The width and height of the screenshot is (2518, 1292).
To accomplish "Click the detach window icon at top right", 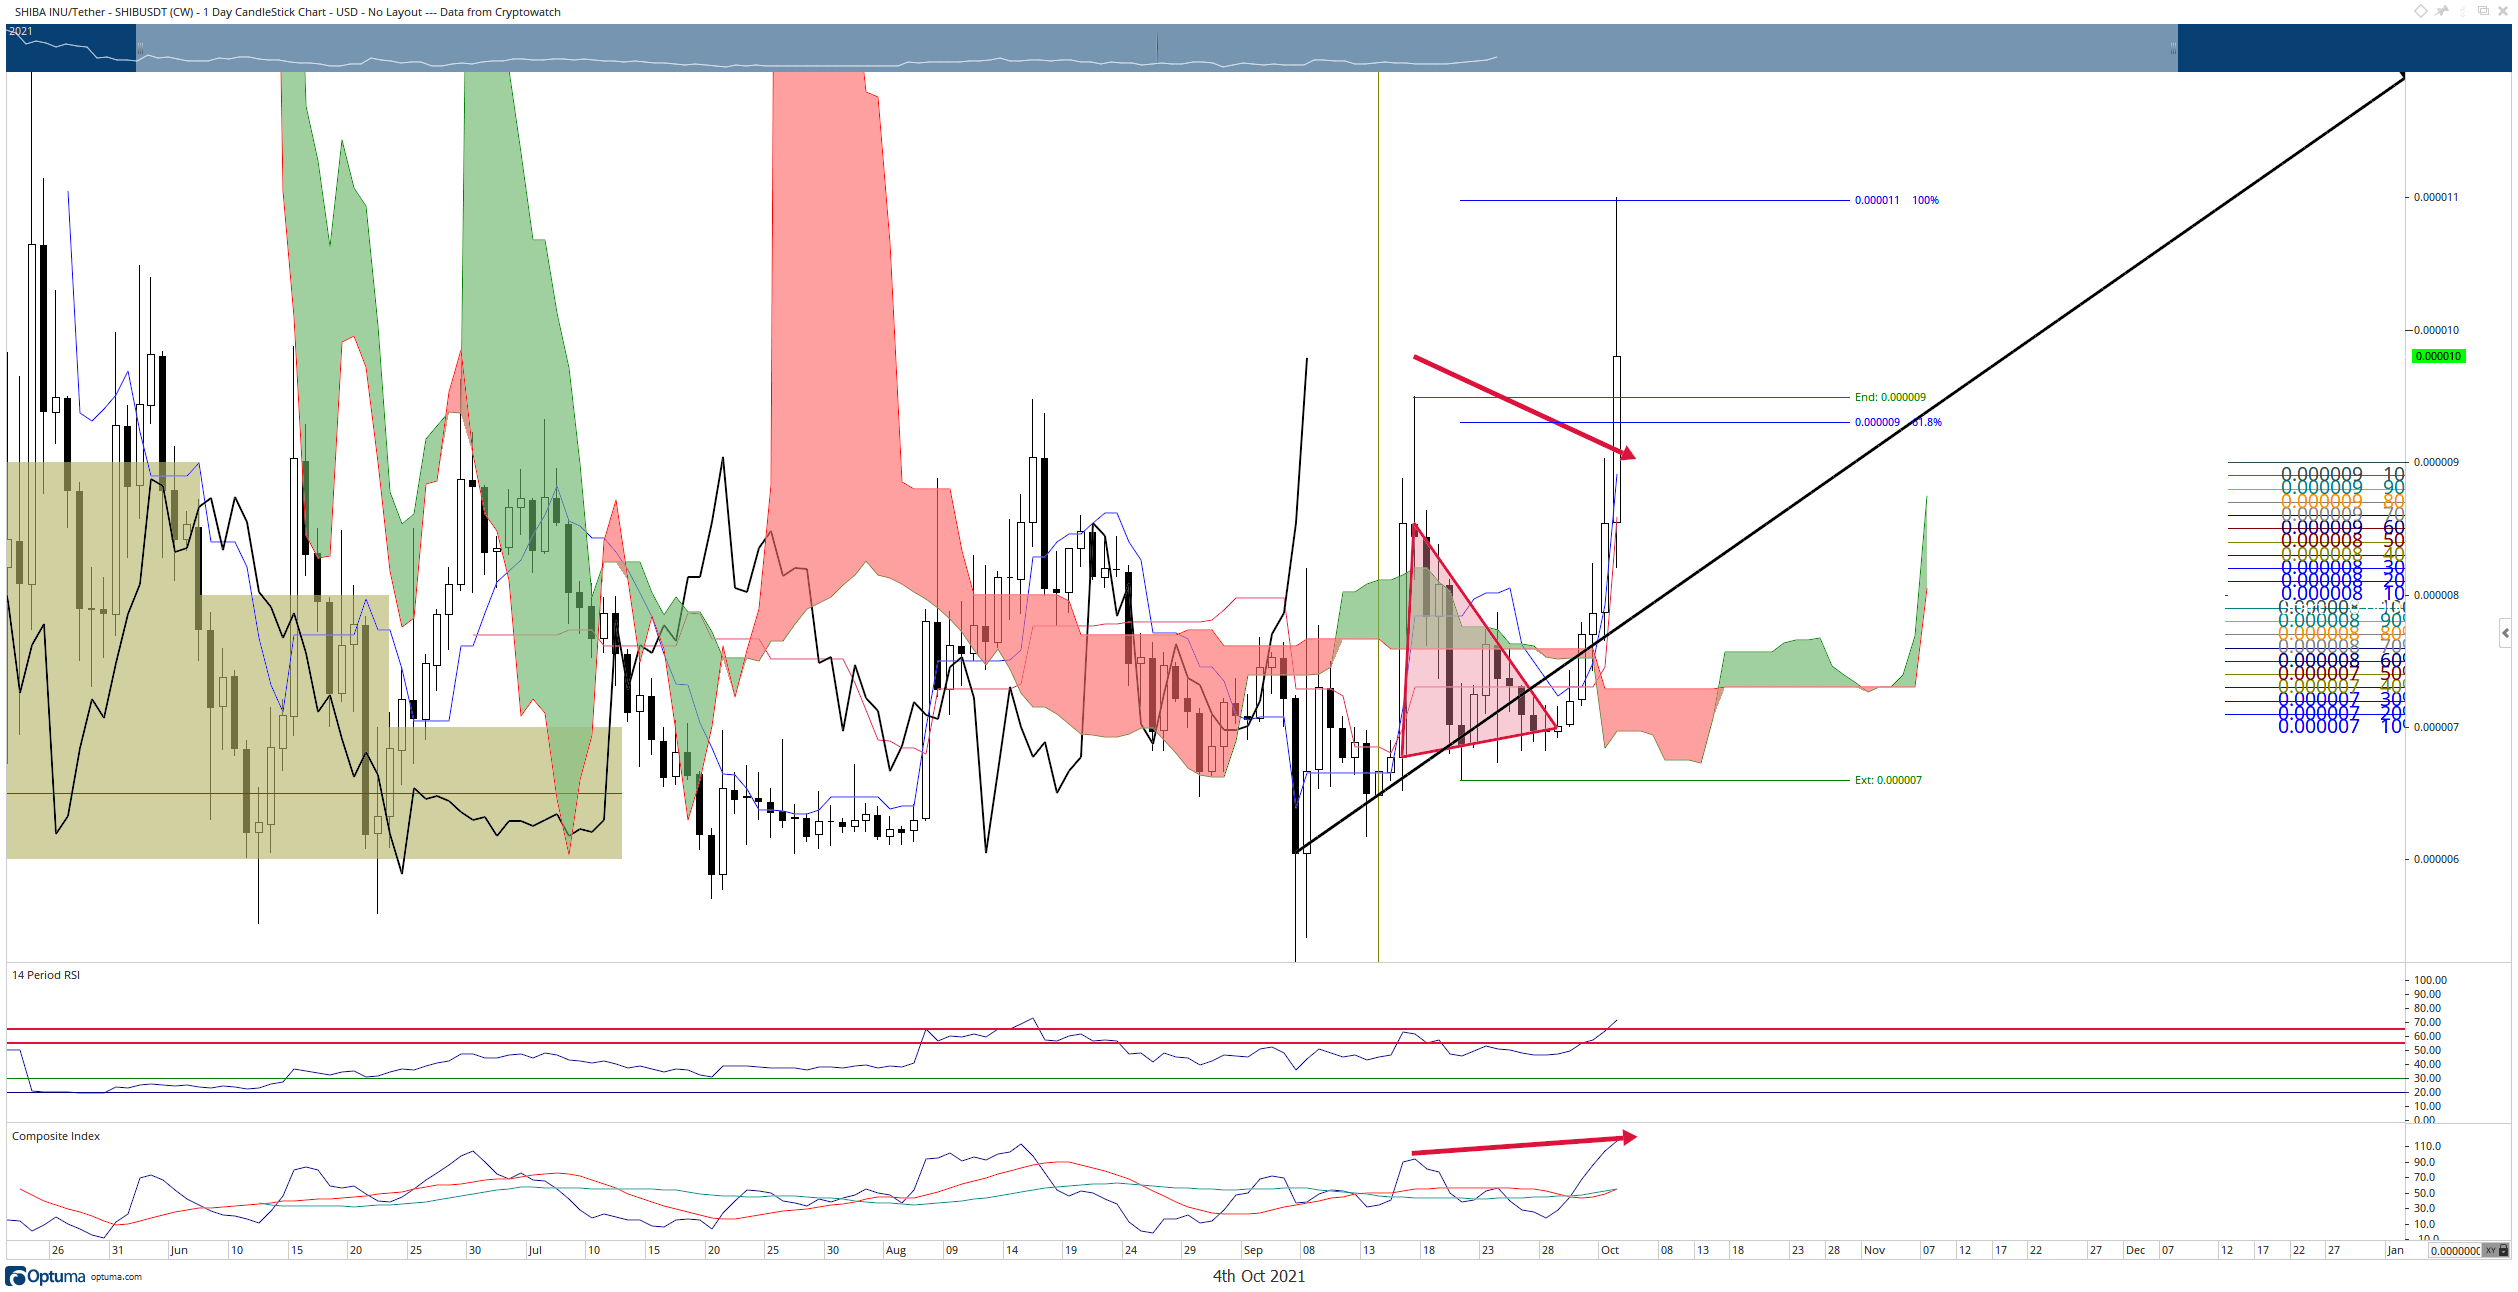I will point(2483,11).
